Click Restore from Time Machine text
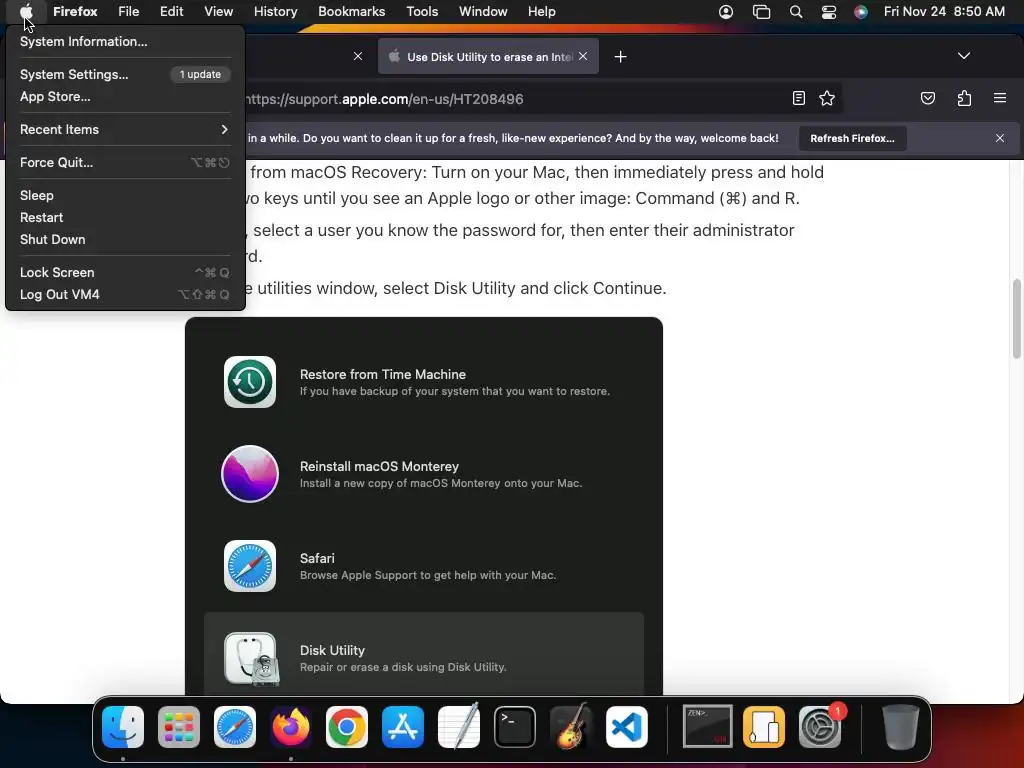 coord(383,374)
